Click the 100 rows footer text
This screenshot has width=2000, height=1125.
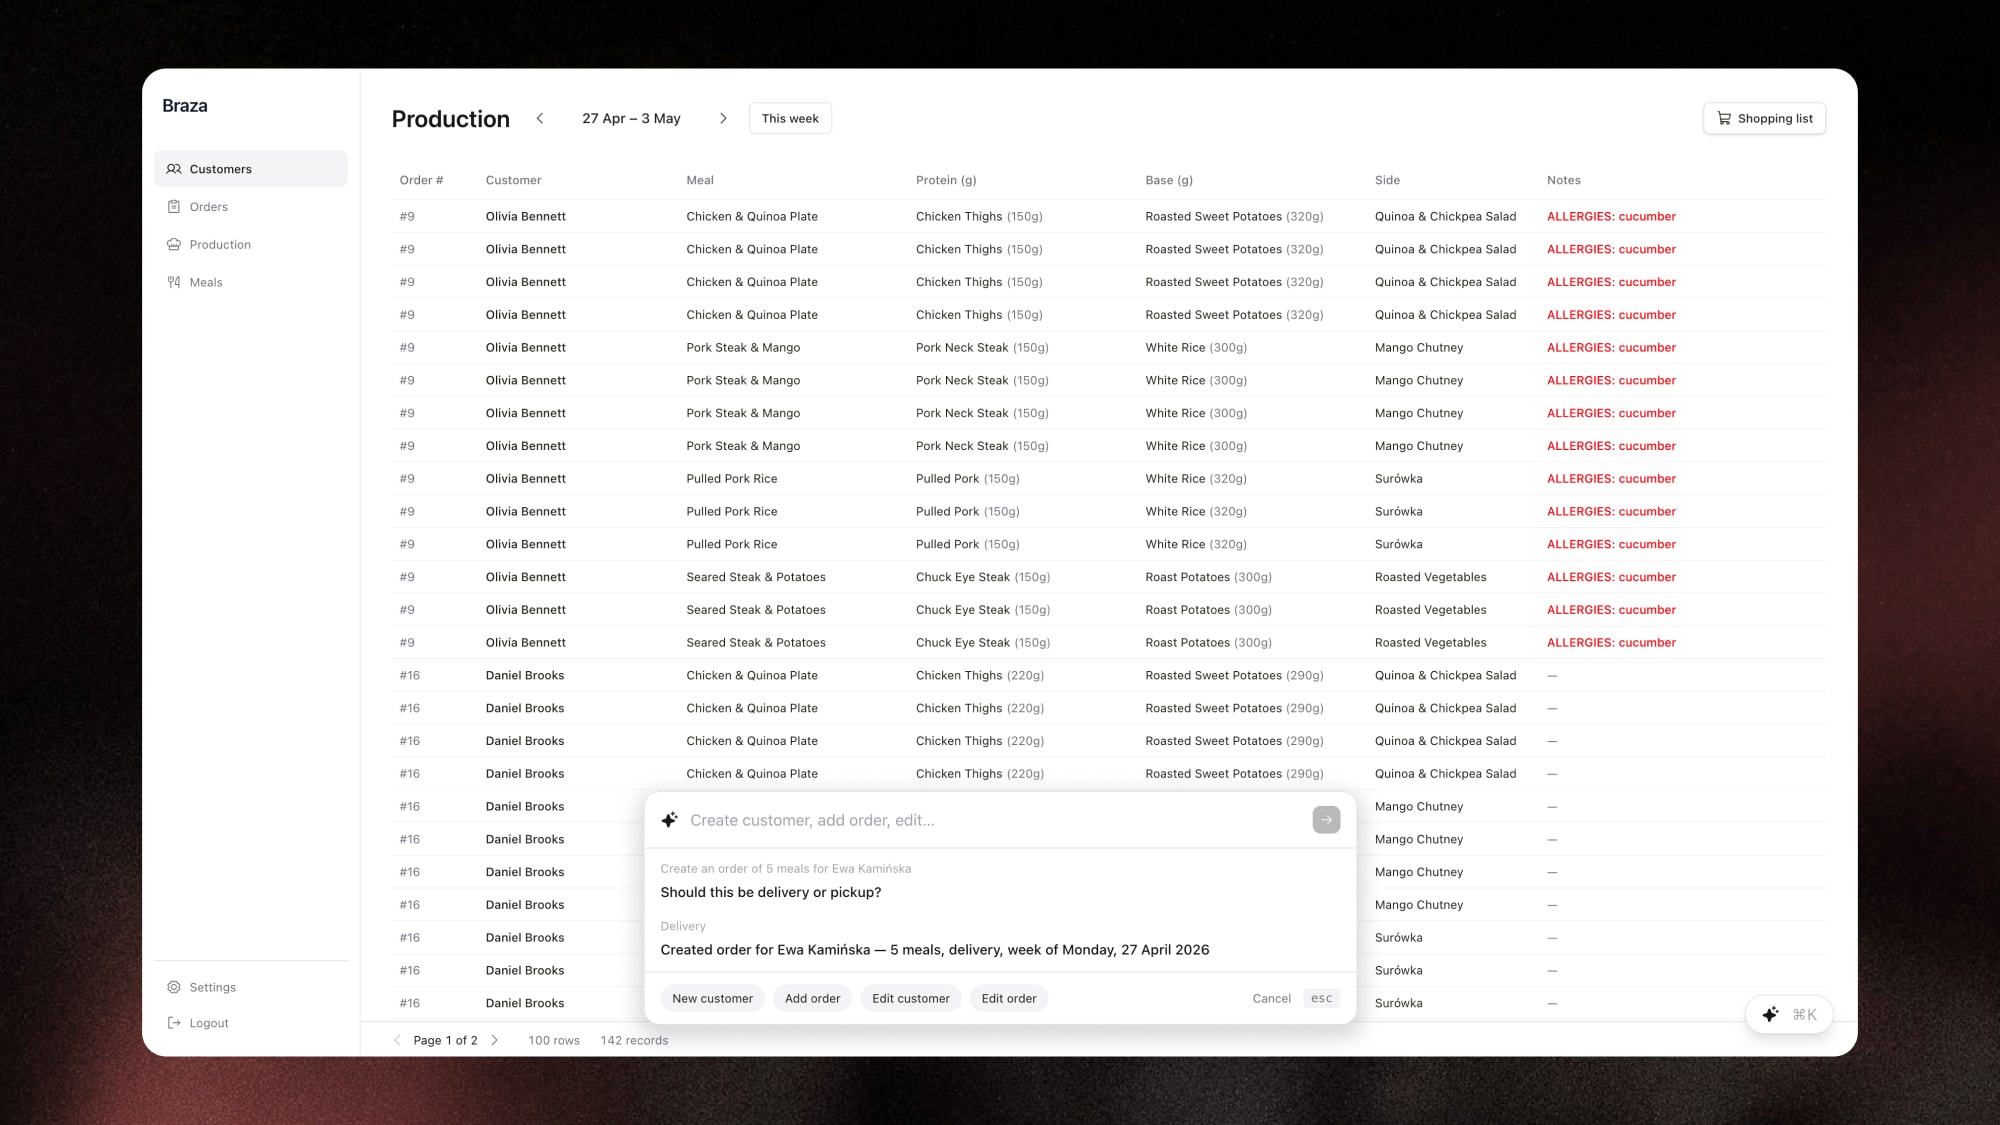coord(554,1040)
